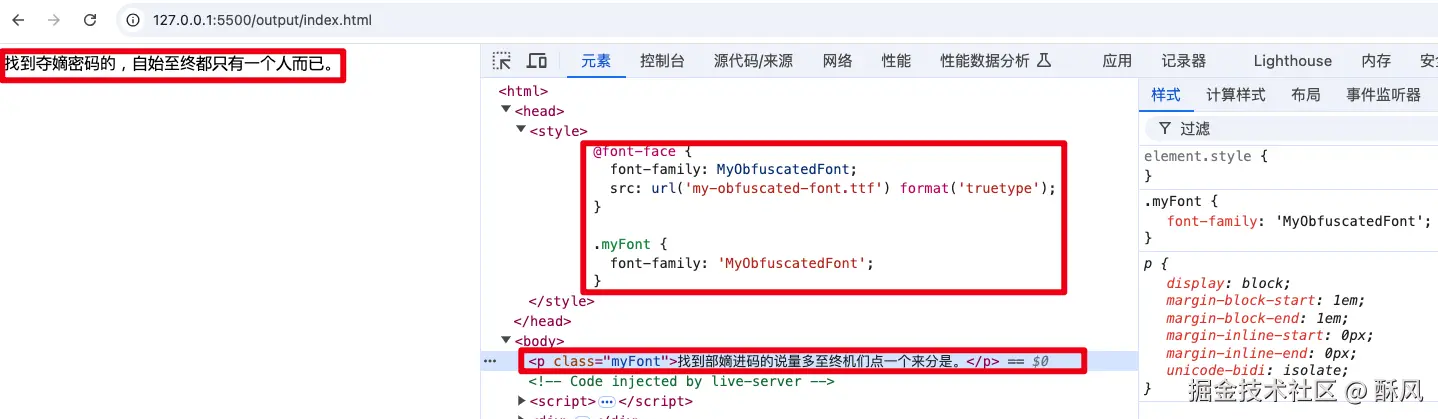The image size is (1438, 419).
Task: Open the 性能 tab
Action: [x=896, y=61]
